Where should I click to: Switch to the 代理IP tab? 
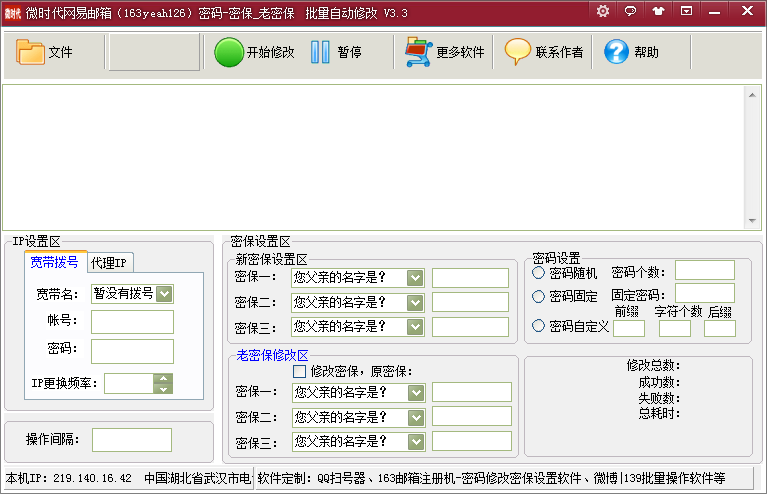click(109, 263)
